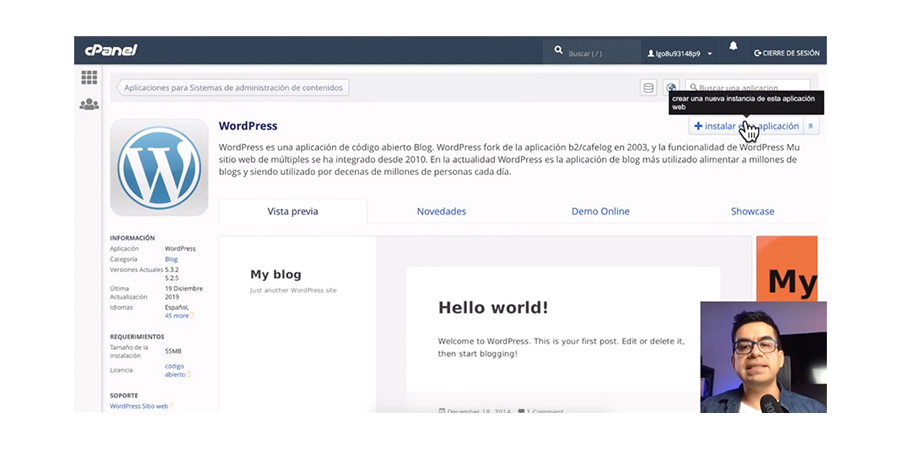The height and width of the screenshot is (450, 900).
Task: Open the User Manager people icon in sidebar
Action: (x=89, y=104)
